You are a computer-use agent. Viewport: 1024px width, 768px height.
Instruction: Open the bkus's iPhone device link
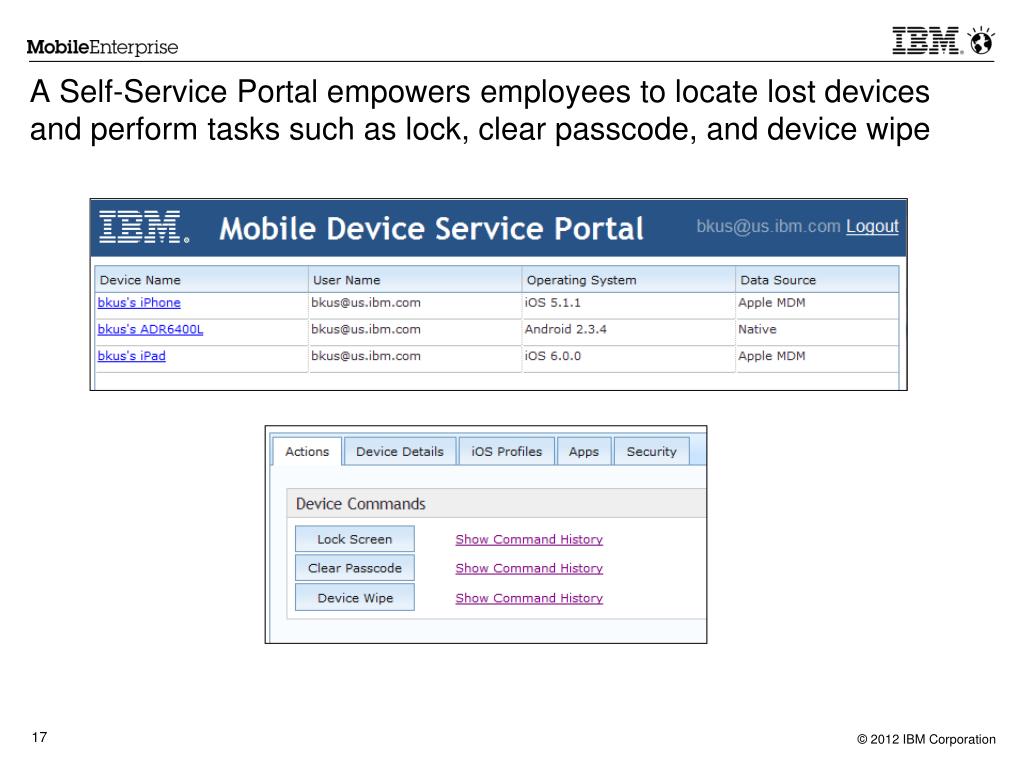(139, 302)
